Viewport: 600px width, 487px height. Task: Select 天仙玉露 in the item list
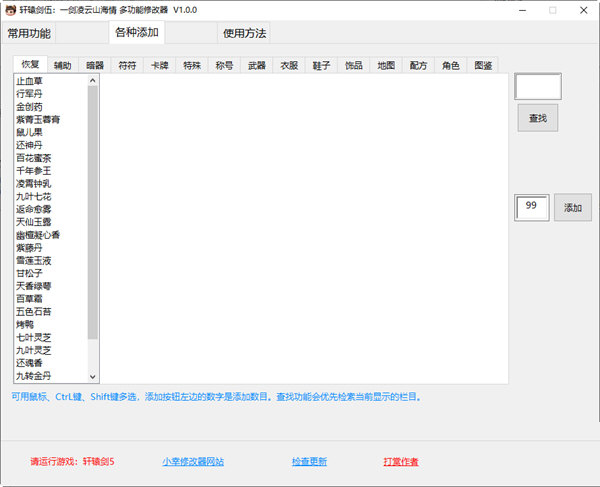(34, 222)
